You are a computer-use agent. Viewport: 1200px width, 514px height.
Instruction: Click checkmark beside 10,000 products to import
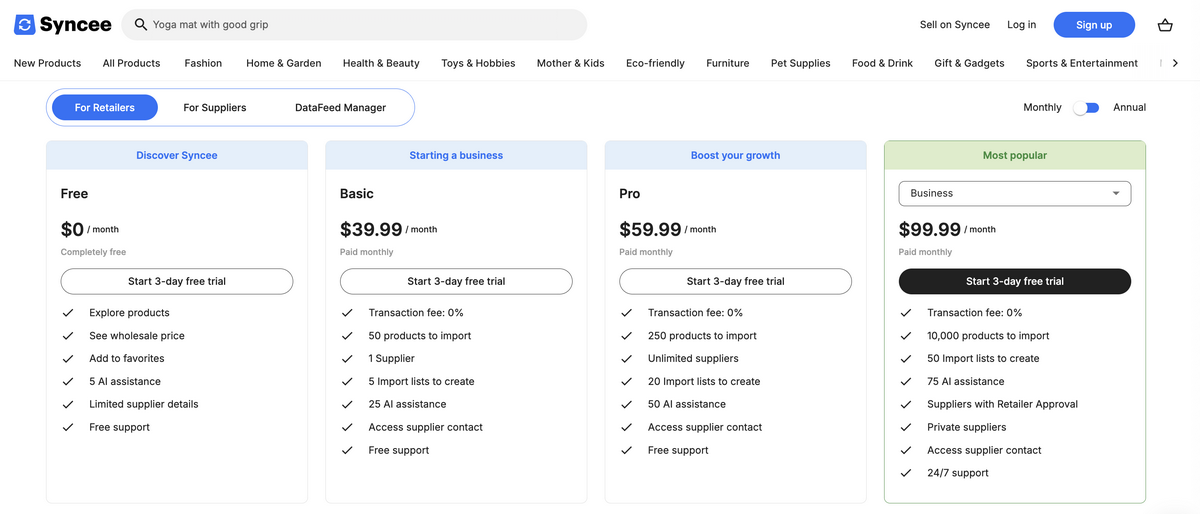click(906, 336)
